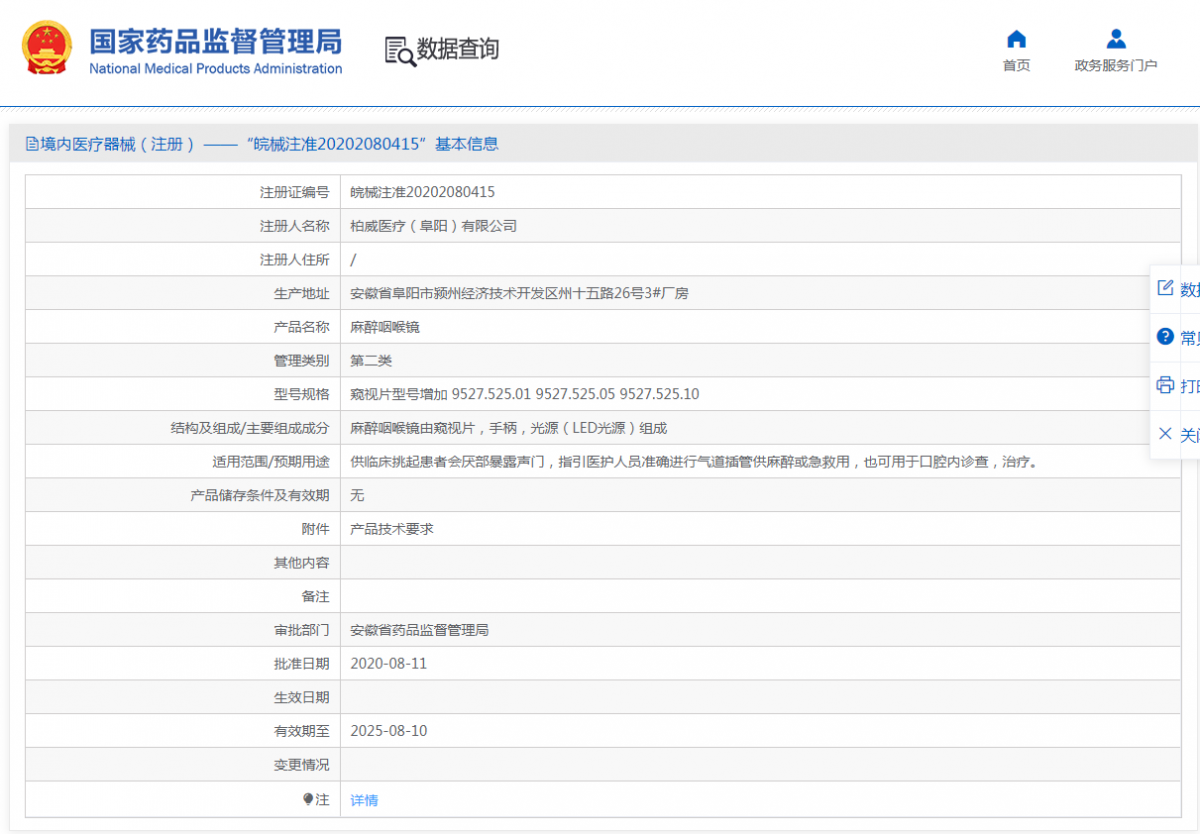Open help via the question mark icon

click(1164, 336)
